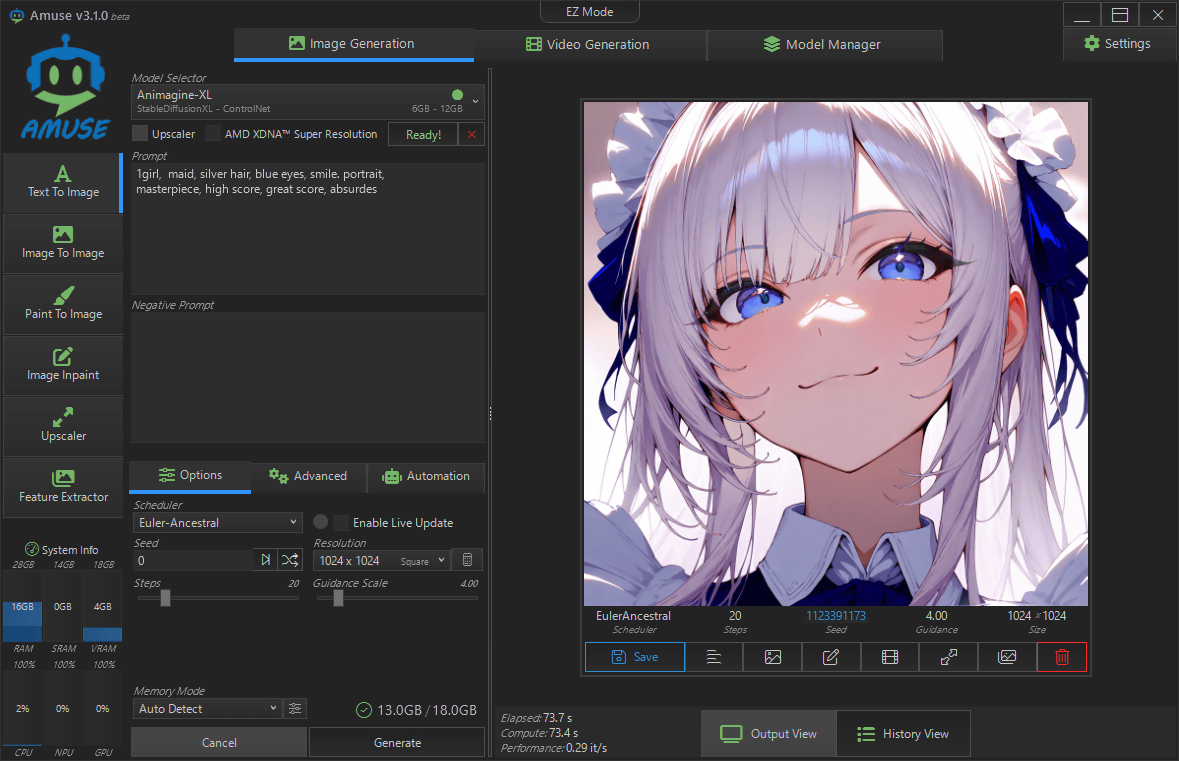Check Enable Live Update box

tap(341, 523)
